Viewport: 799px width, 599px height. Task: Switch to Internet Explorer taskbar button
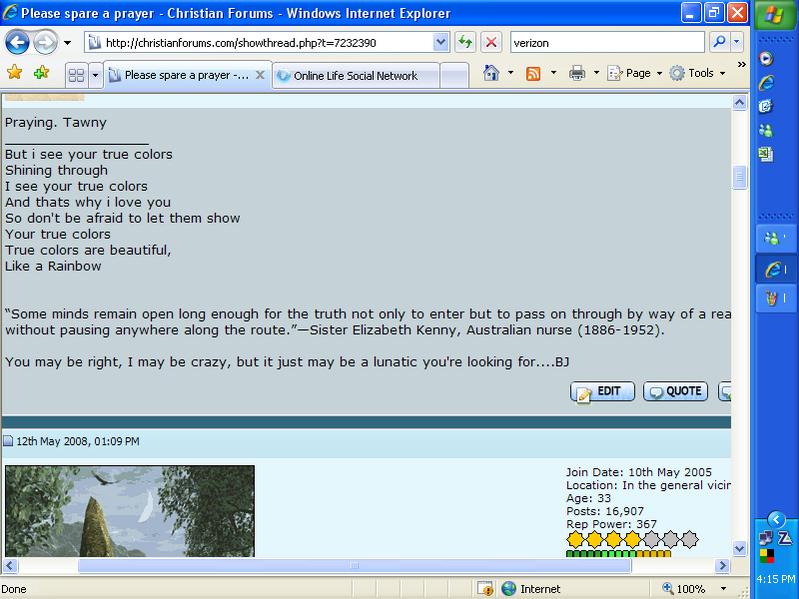tap(776, 269)
